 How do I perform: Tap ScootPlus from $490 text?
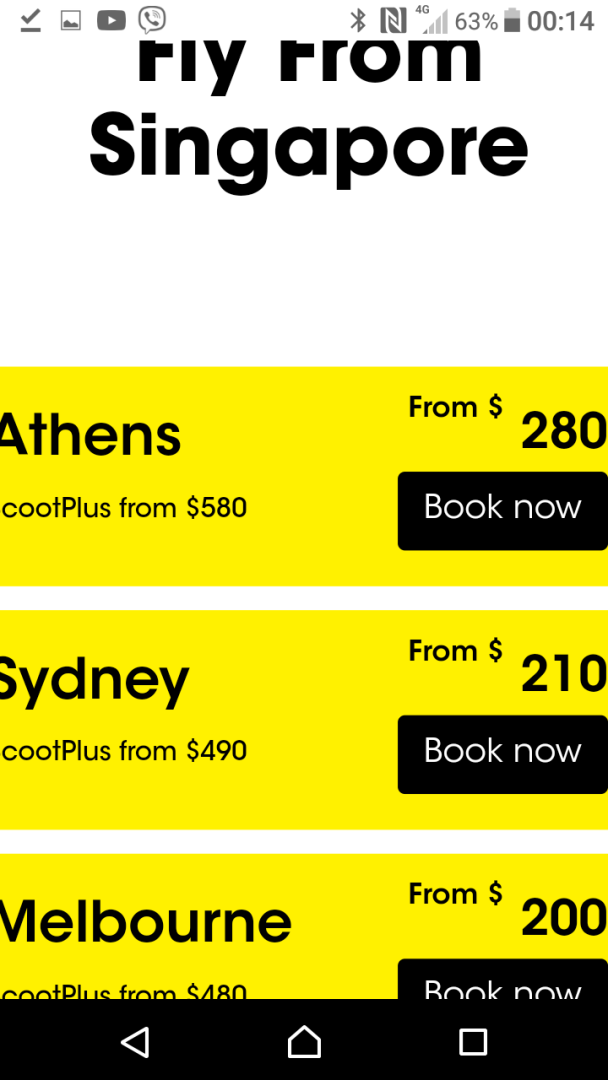(123, 751)
